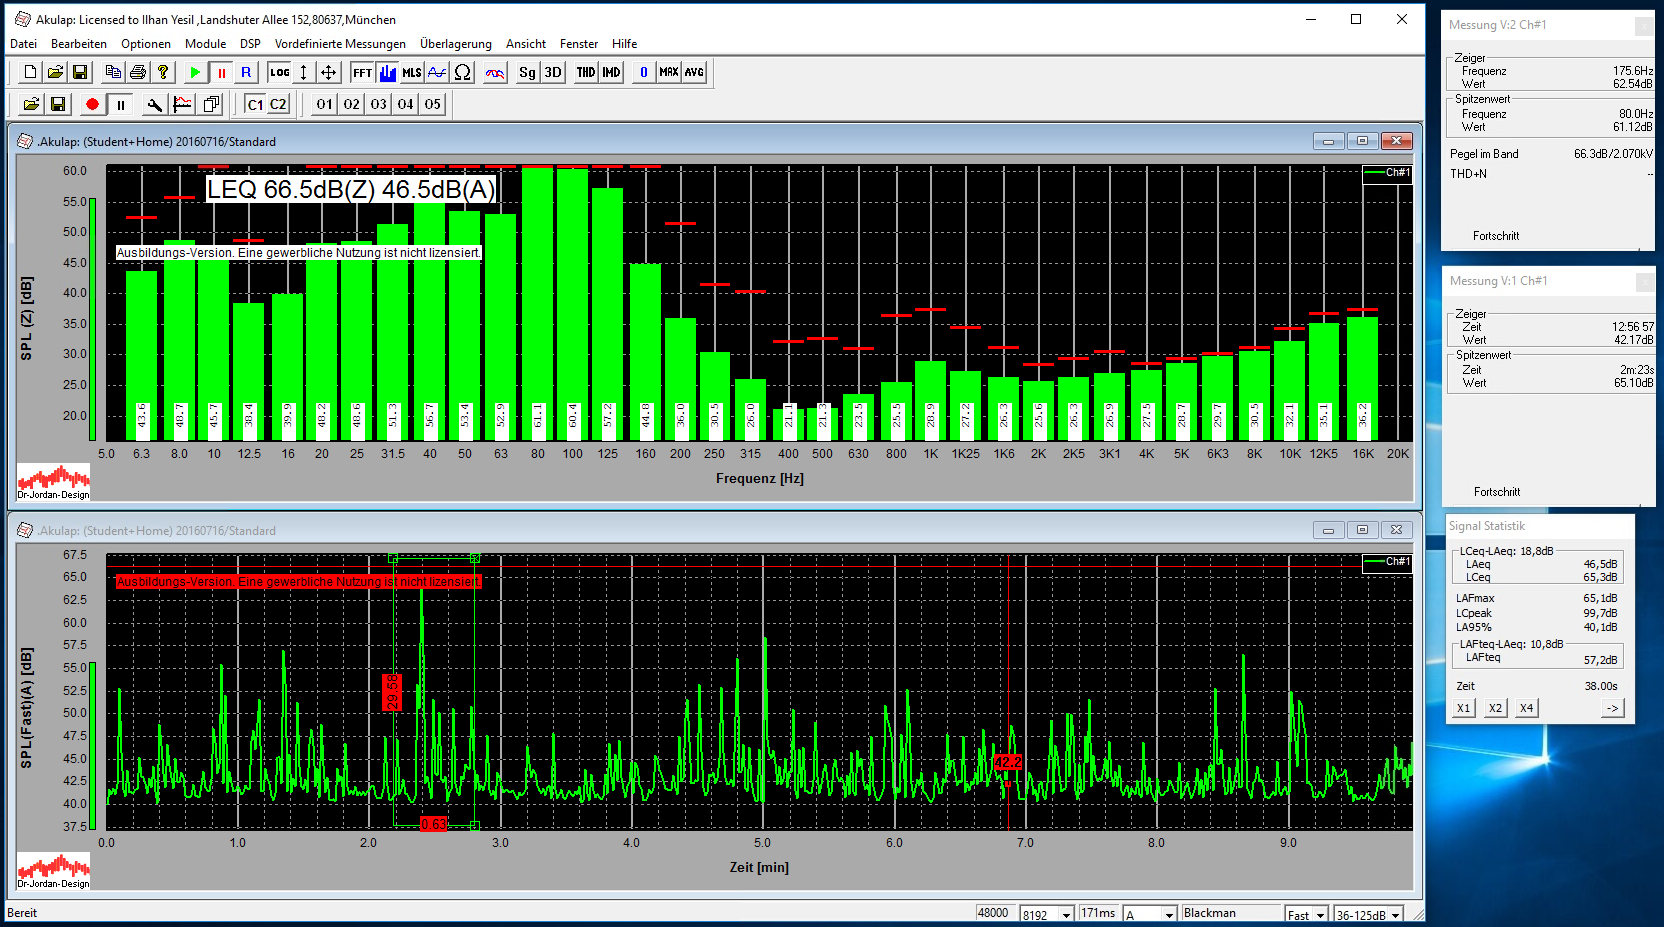Open the Bearbeiten menu
Image resolution: width=1664 pixels, height=927 pixels.
tap(79, 44)
